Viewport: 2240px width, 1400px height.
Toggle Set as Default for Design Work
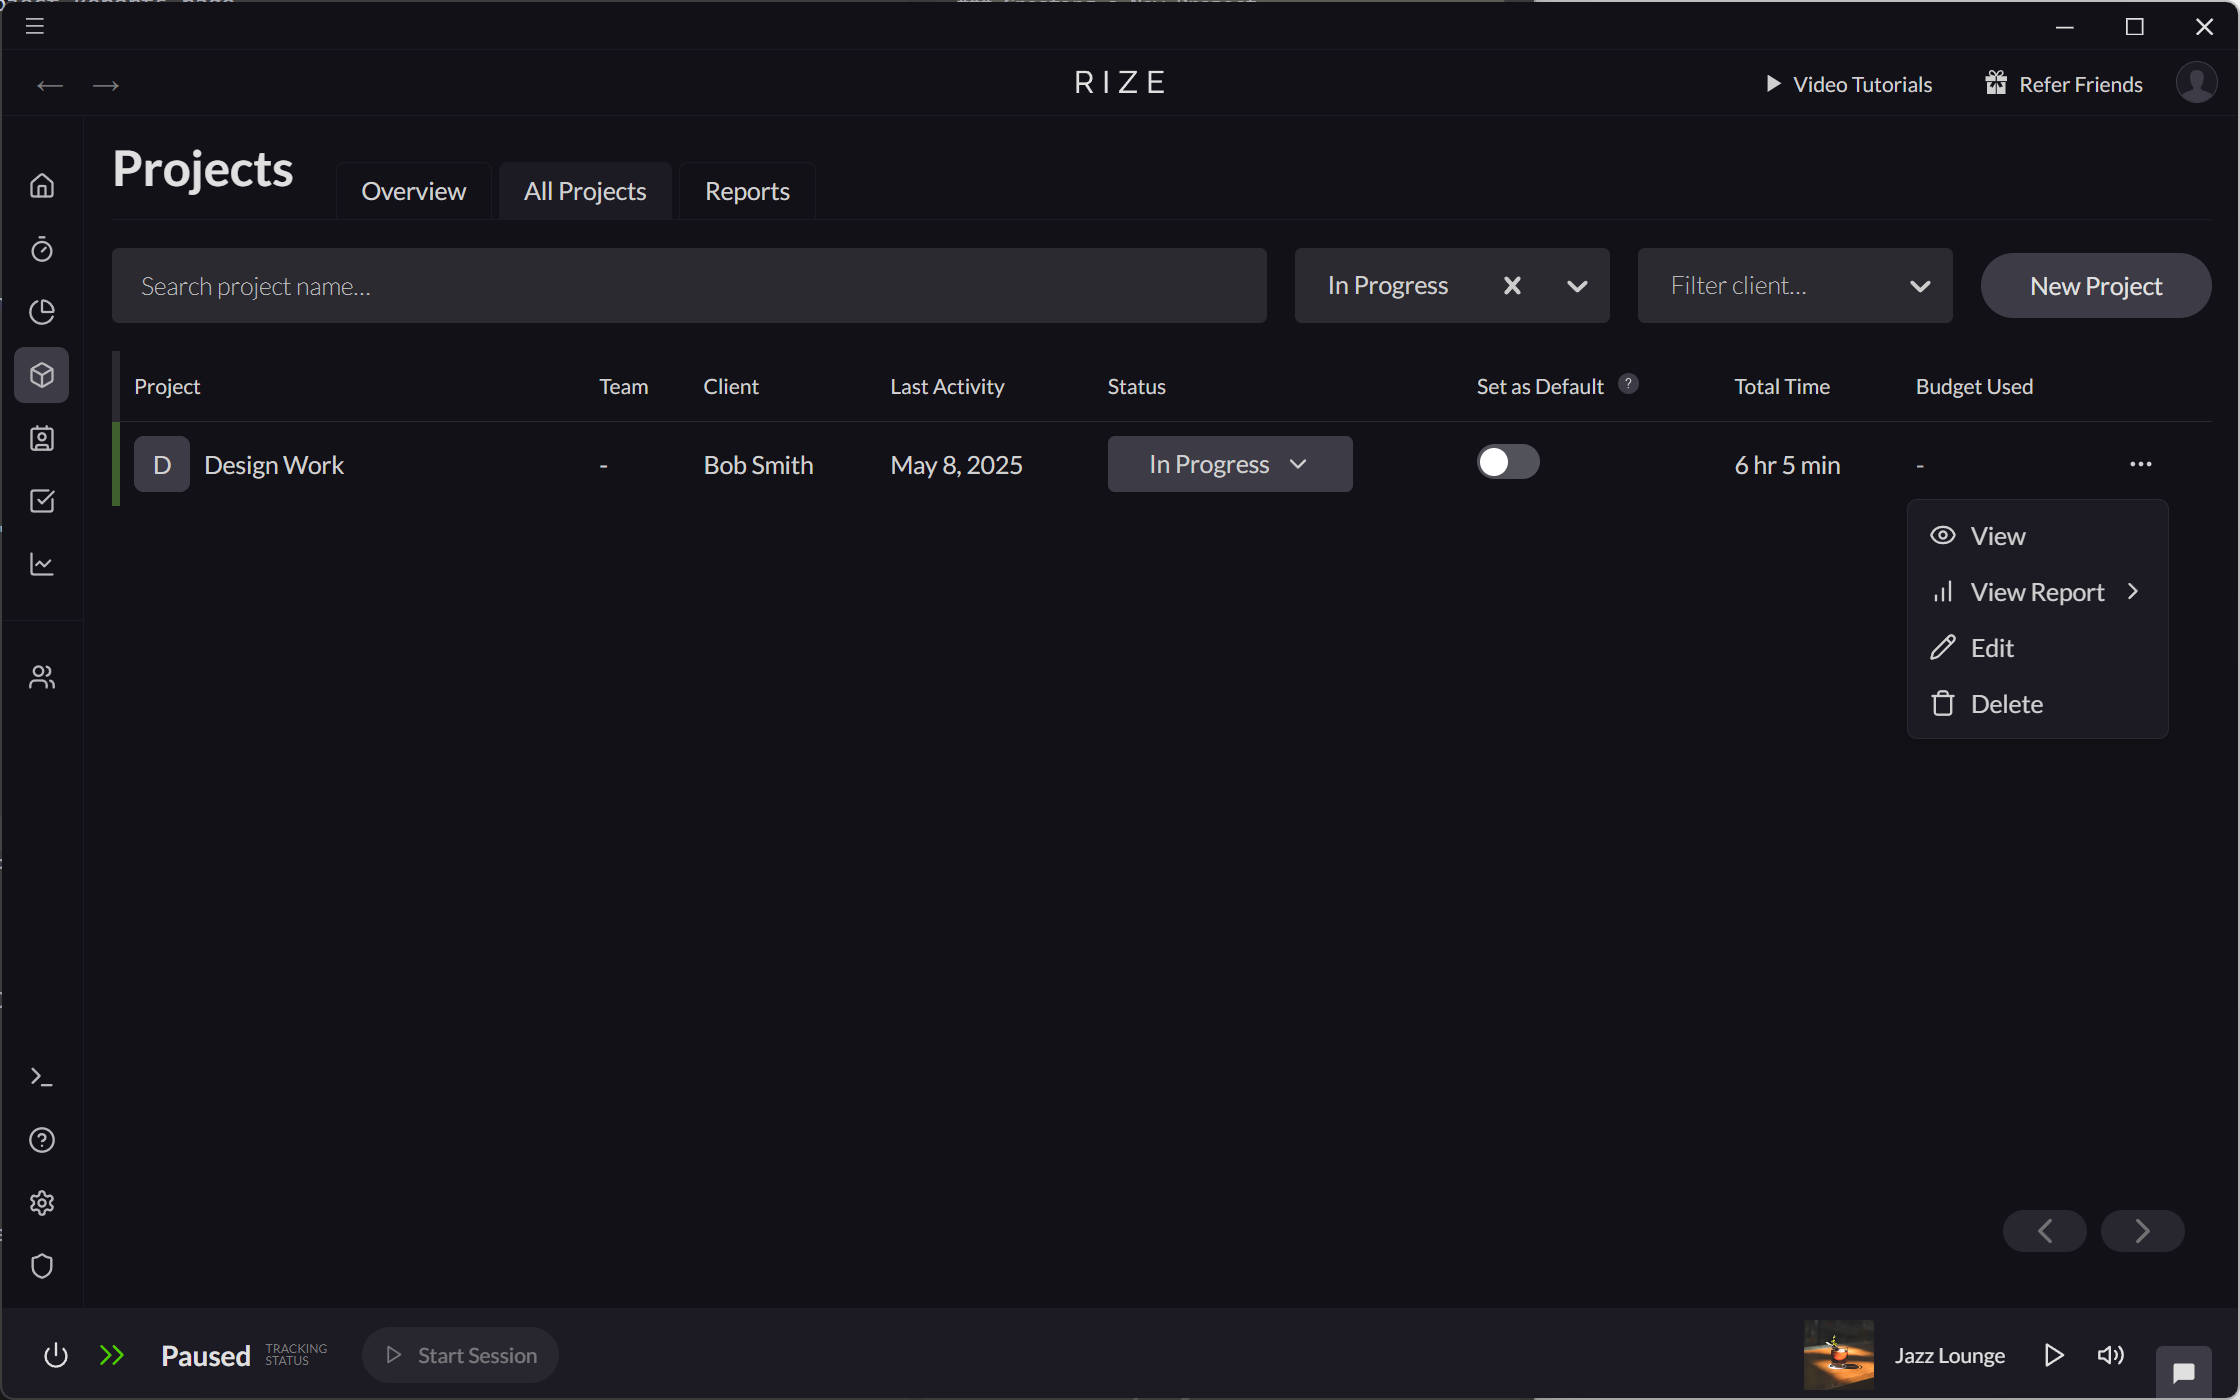1507,461
